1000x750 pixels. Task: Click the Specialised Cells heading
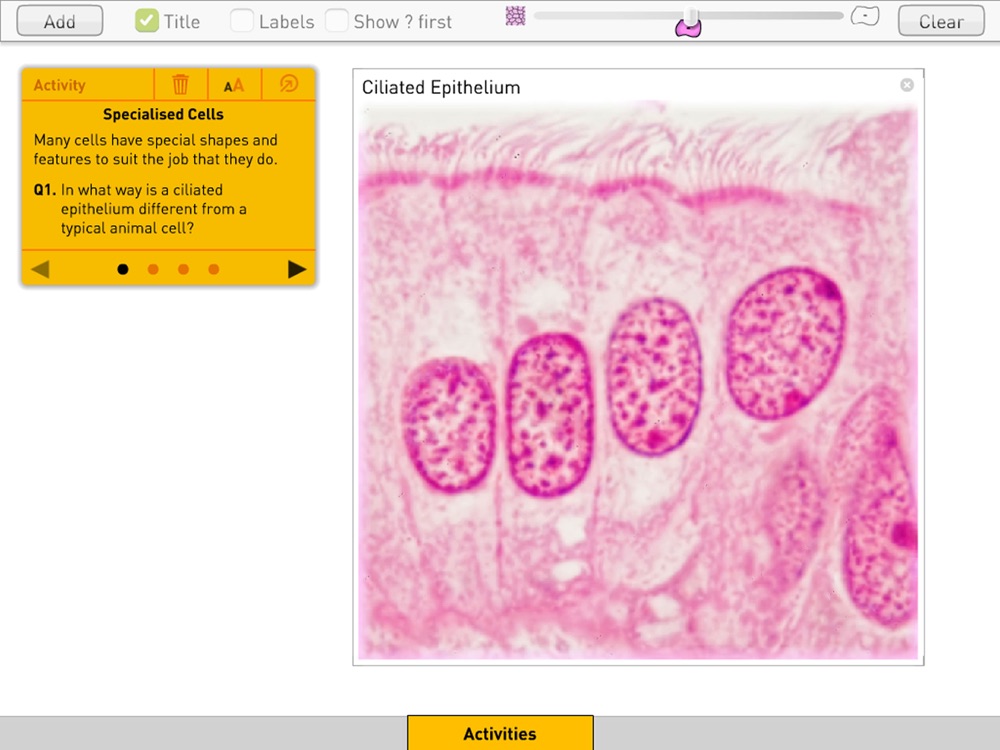(x=163, y=114)
